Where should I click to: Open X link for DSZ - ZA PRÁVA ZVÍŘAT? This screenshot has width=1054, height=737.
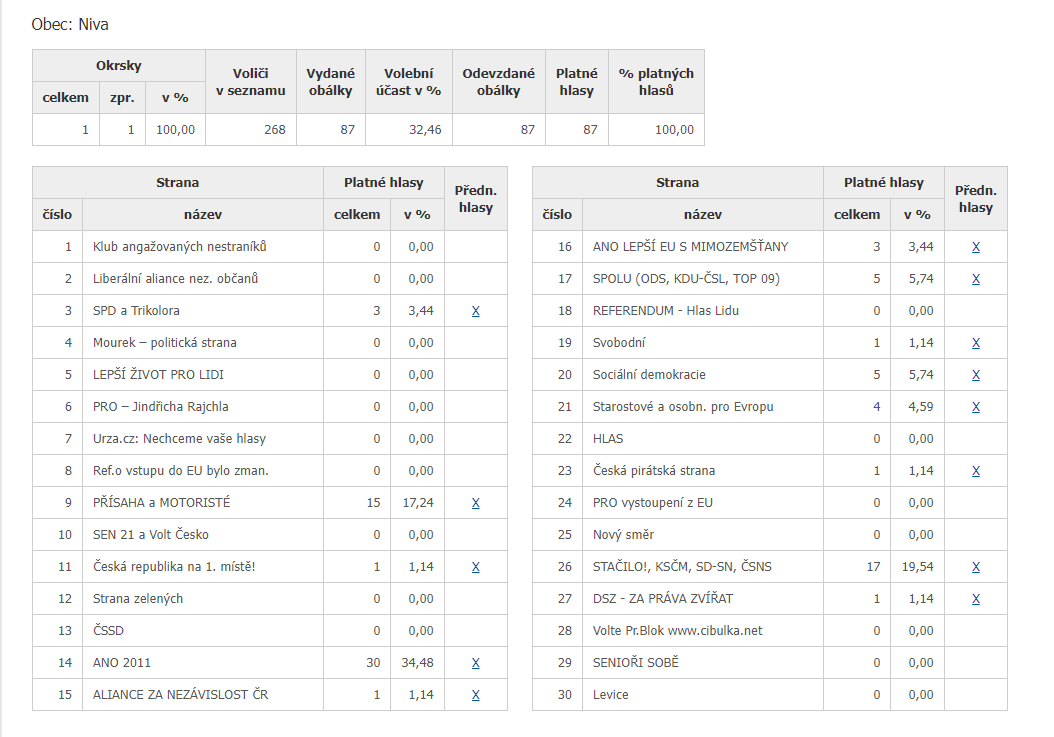point(976,599)
